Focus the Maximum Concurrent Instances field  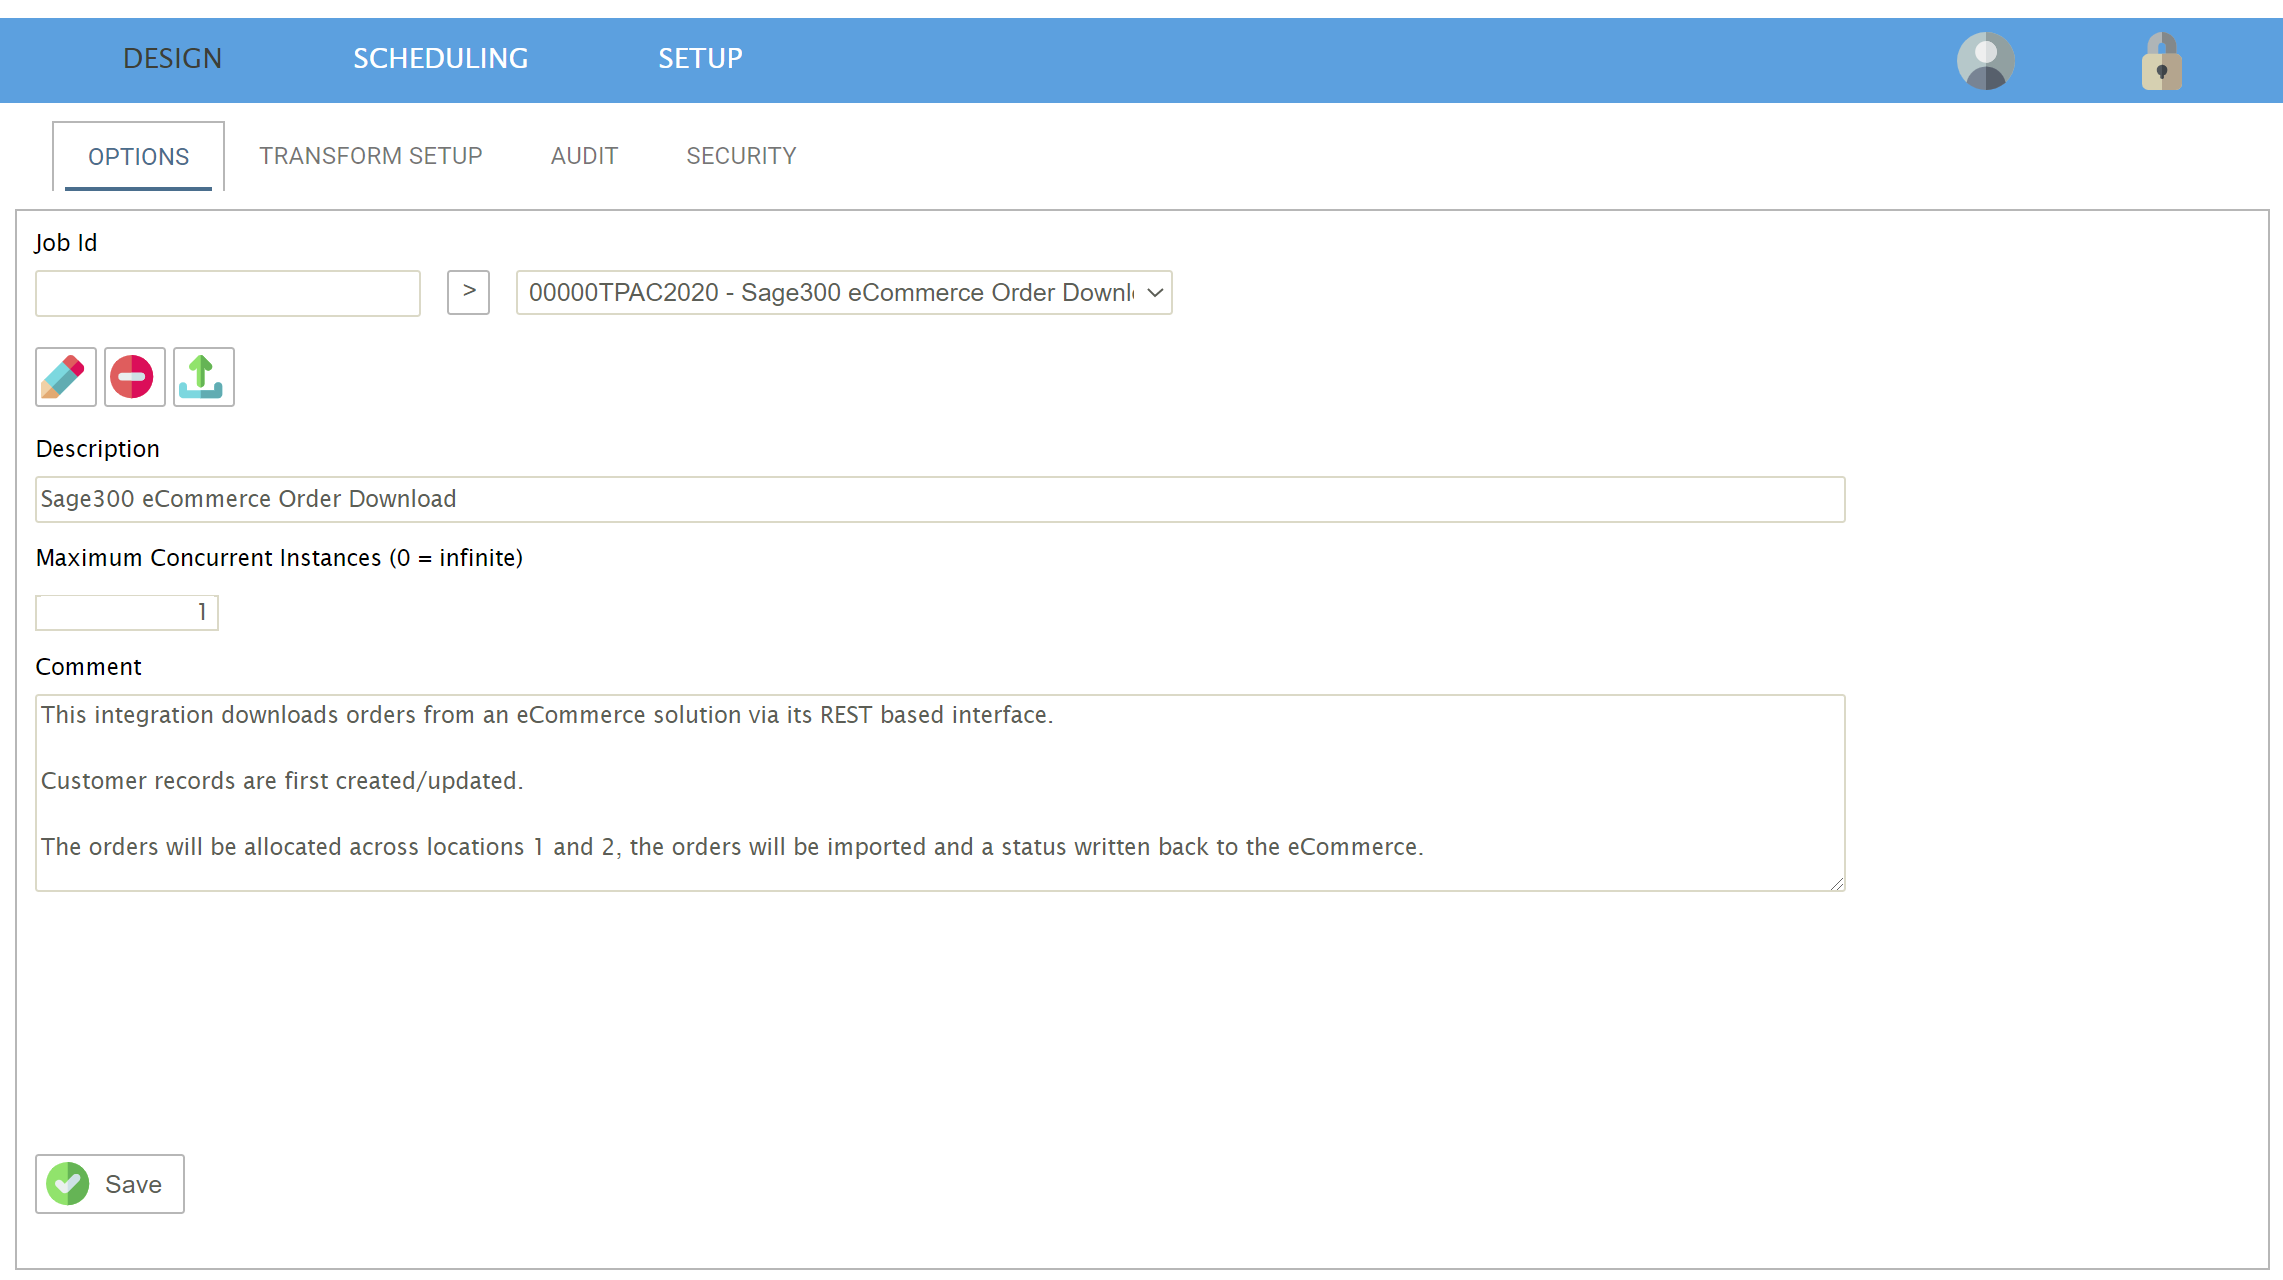126,612
